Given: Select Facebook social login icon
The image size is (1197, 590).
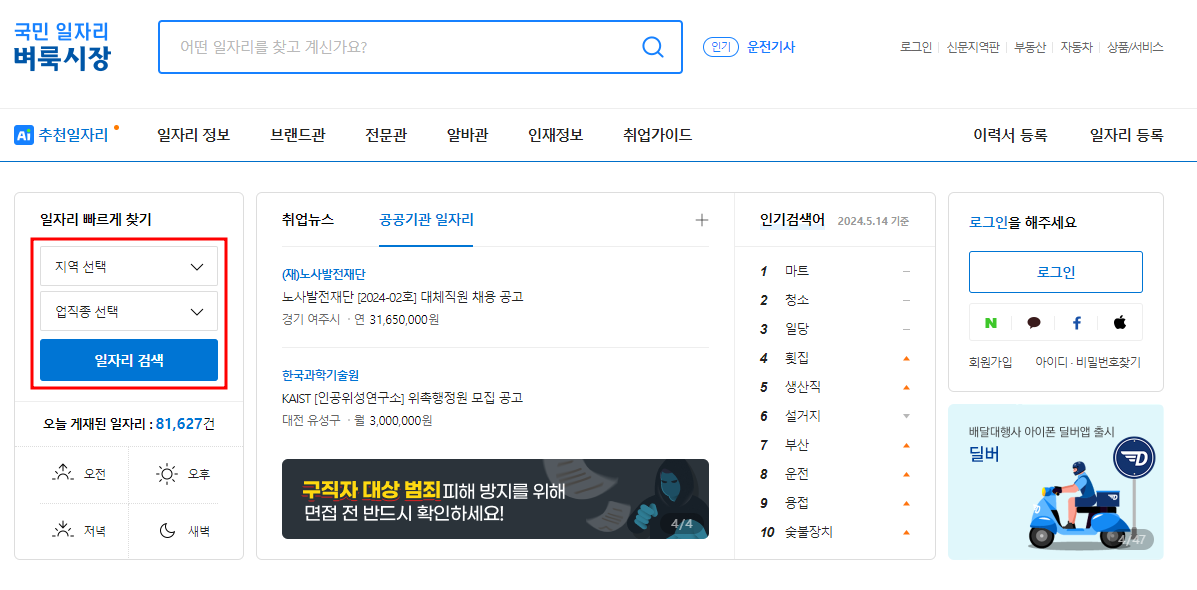Looking at the screenshot, I should [1077, 322].
